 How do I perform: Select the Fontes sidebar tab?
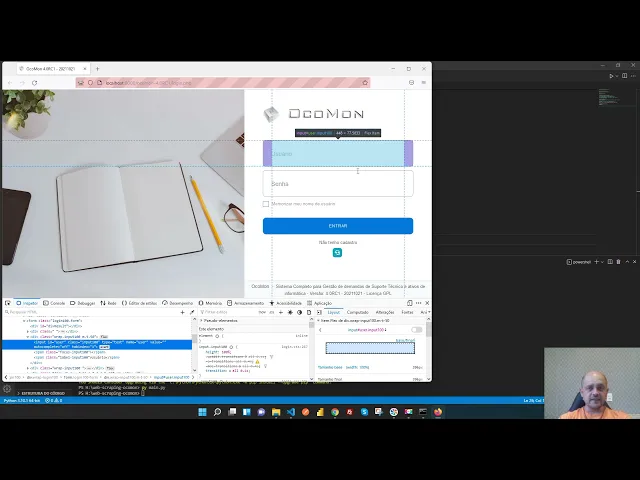click(x=407, y=312)
